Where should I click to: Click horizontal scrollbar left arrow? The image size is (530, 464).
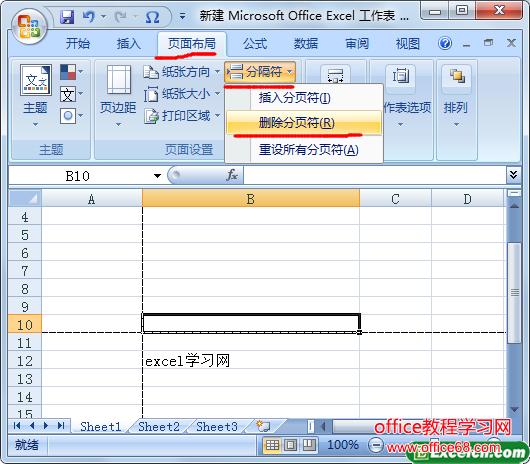click(323, 426)
